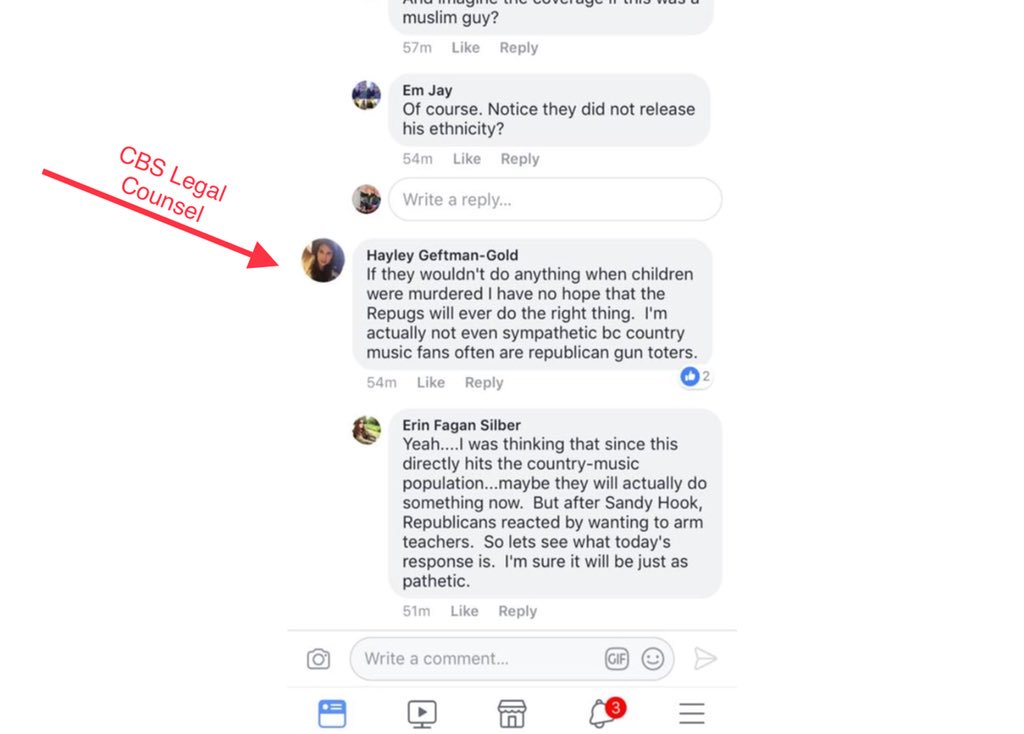
Task: Reply to Em Jay's comment
Action: click(520, 159)
